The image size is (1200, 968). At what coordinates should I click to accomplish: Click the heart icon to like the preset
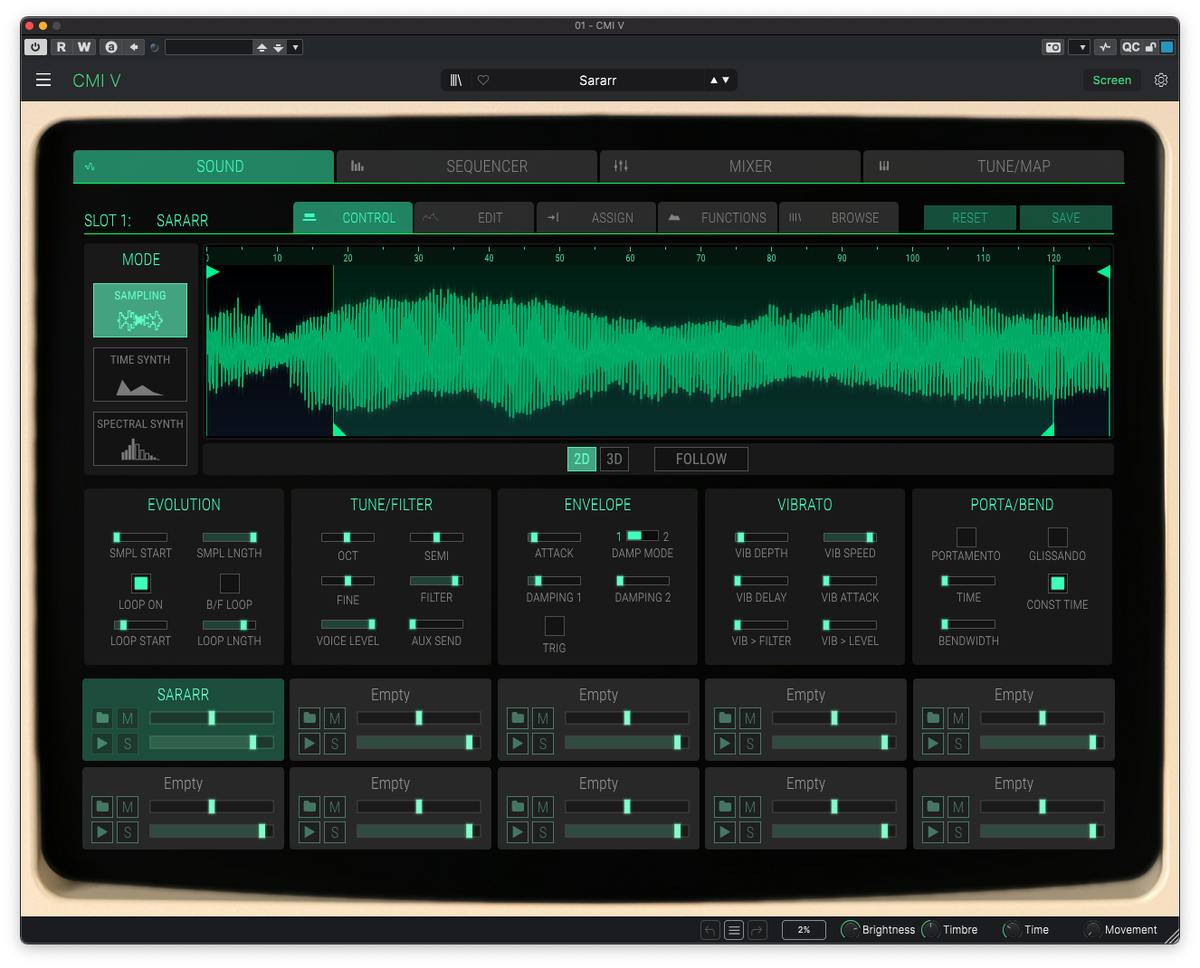coord(483,80)
